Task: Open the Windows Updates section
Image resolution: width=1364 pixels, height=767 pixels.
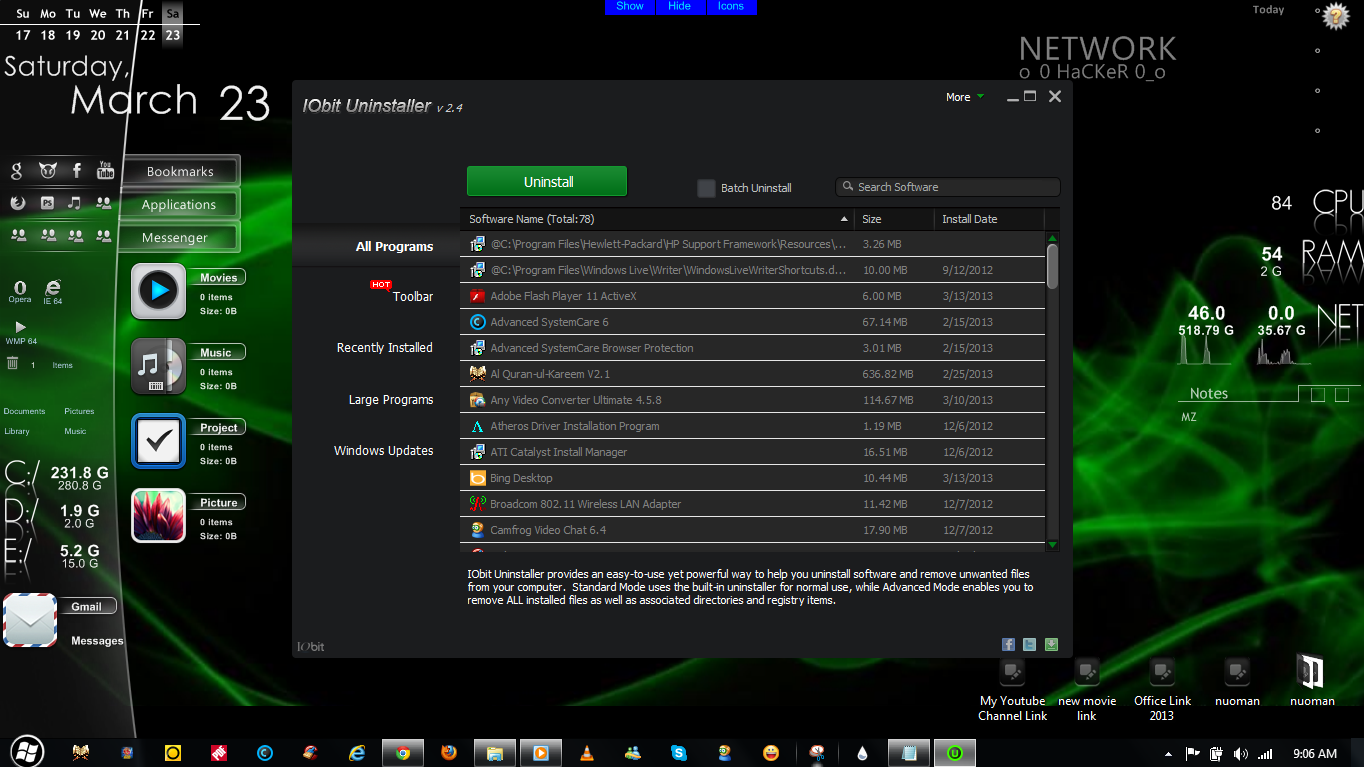Action: [384, 451]
